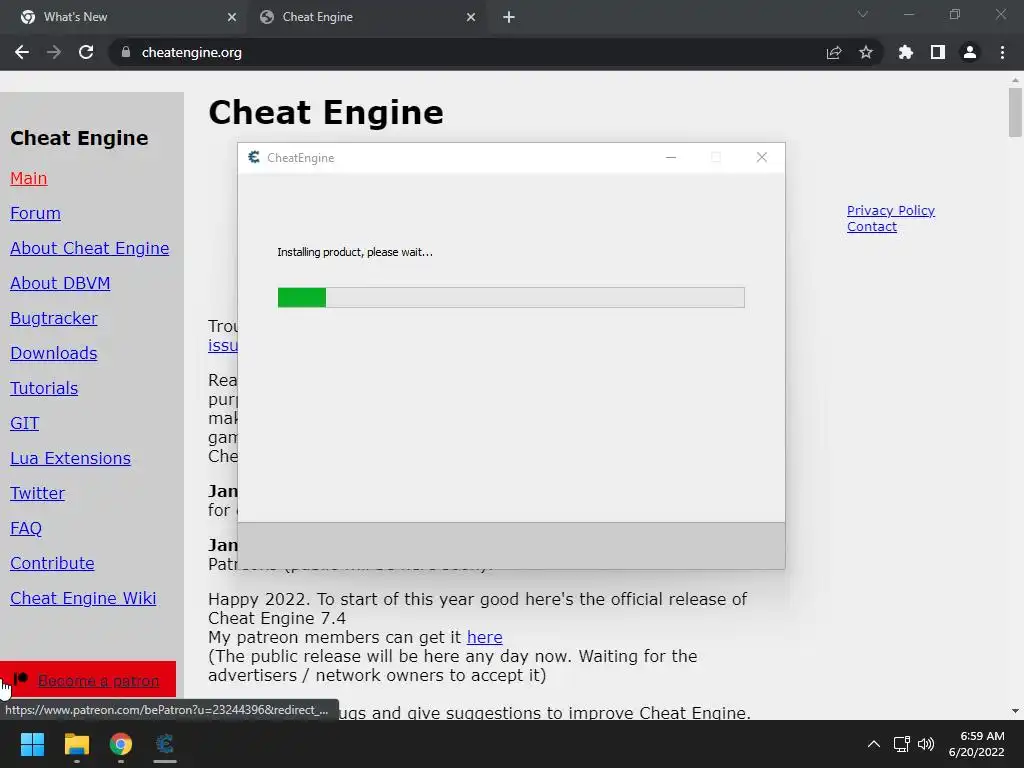Viewport: 1024px width, 768px height.
Task: Click the installer progress bar
Action: coord(511,297)
